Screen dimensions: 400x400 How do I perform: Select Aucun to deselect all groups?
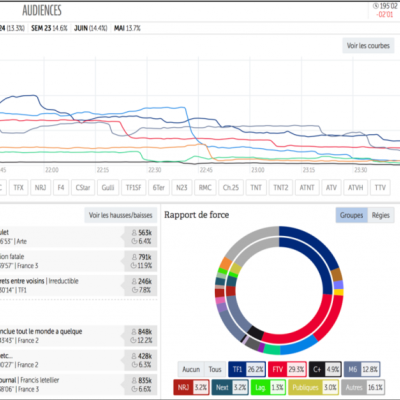[191, 369]
